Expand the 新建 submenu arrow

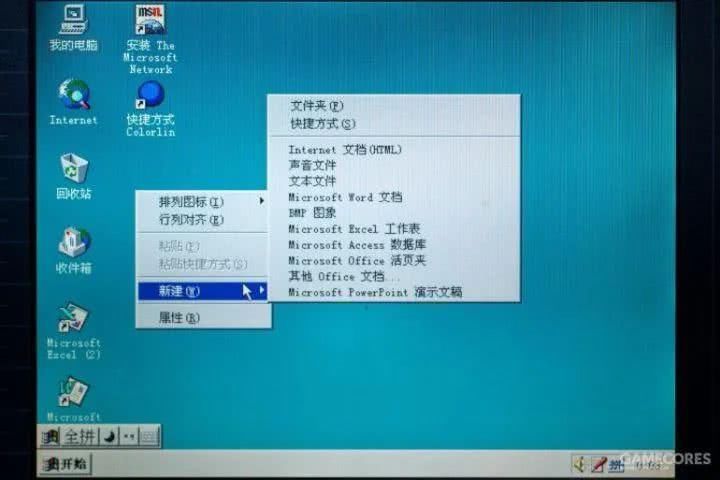[262, 290]
